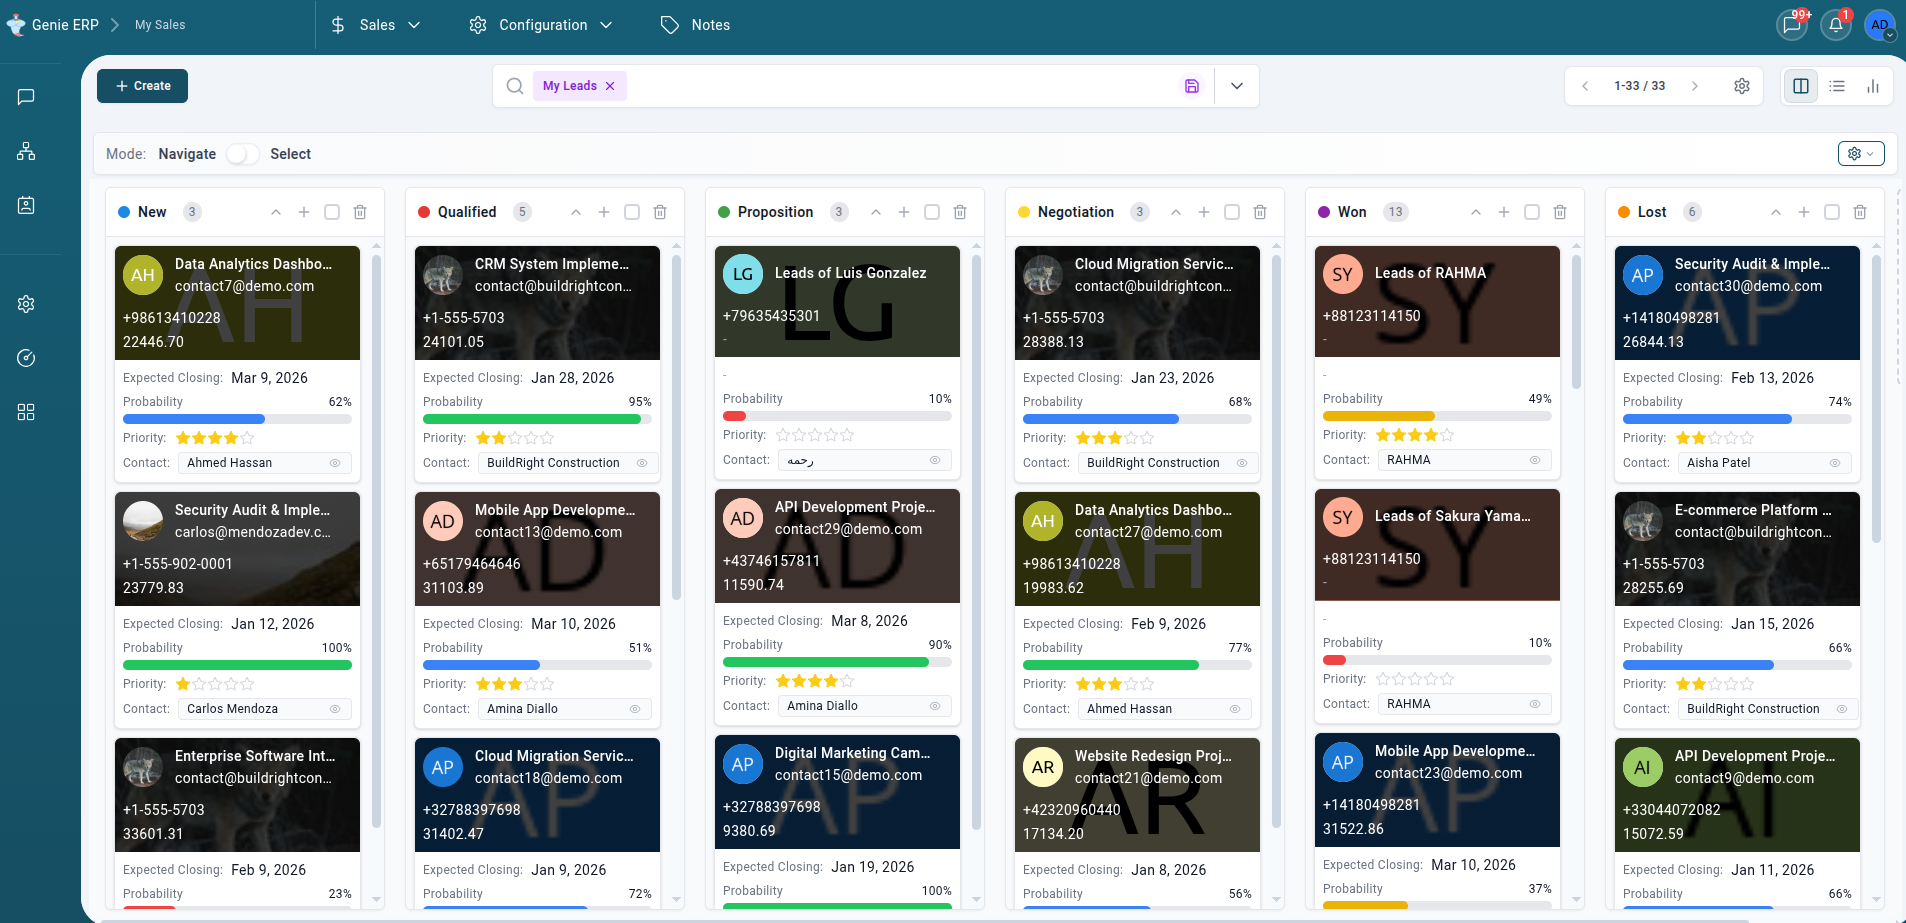Go back via My Sales breadcrumb
The image size is (1906, 923).
coord(160,25)
